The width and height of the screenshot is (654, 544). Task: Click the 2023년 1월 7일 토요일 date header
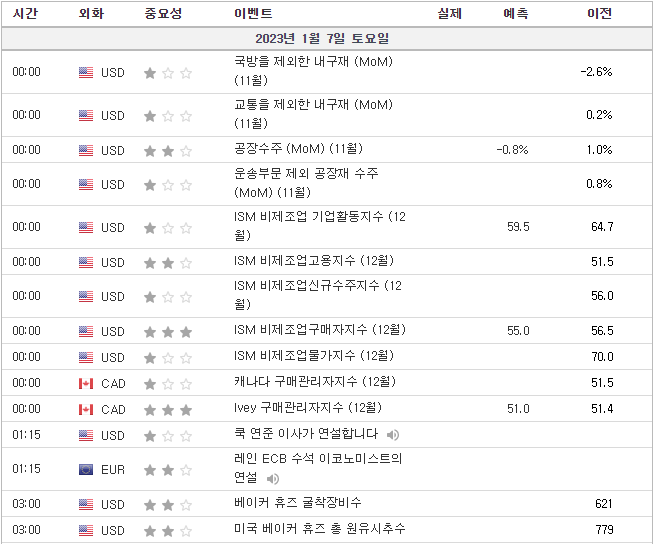322,39
